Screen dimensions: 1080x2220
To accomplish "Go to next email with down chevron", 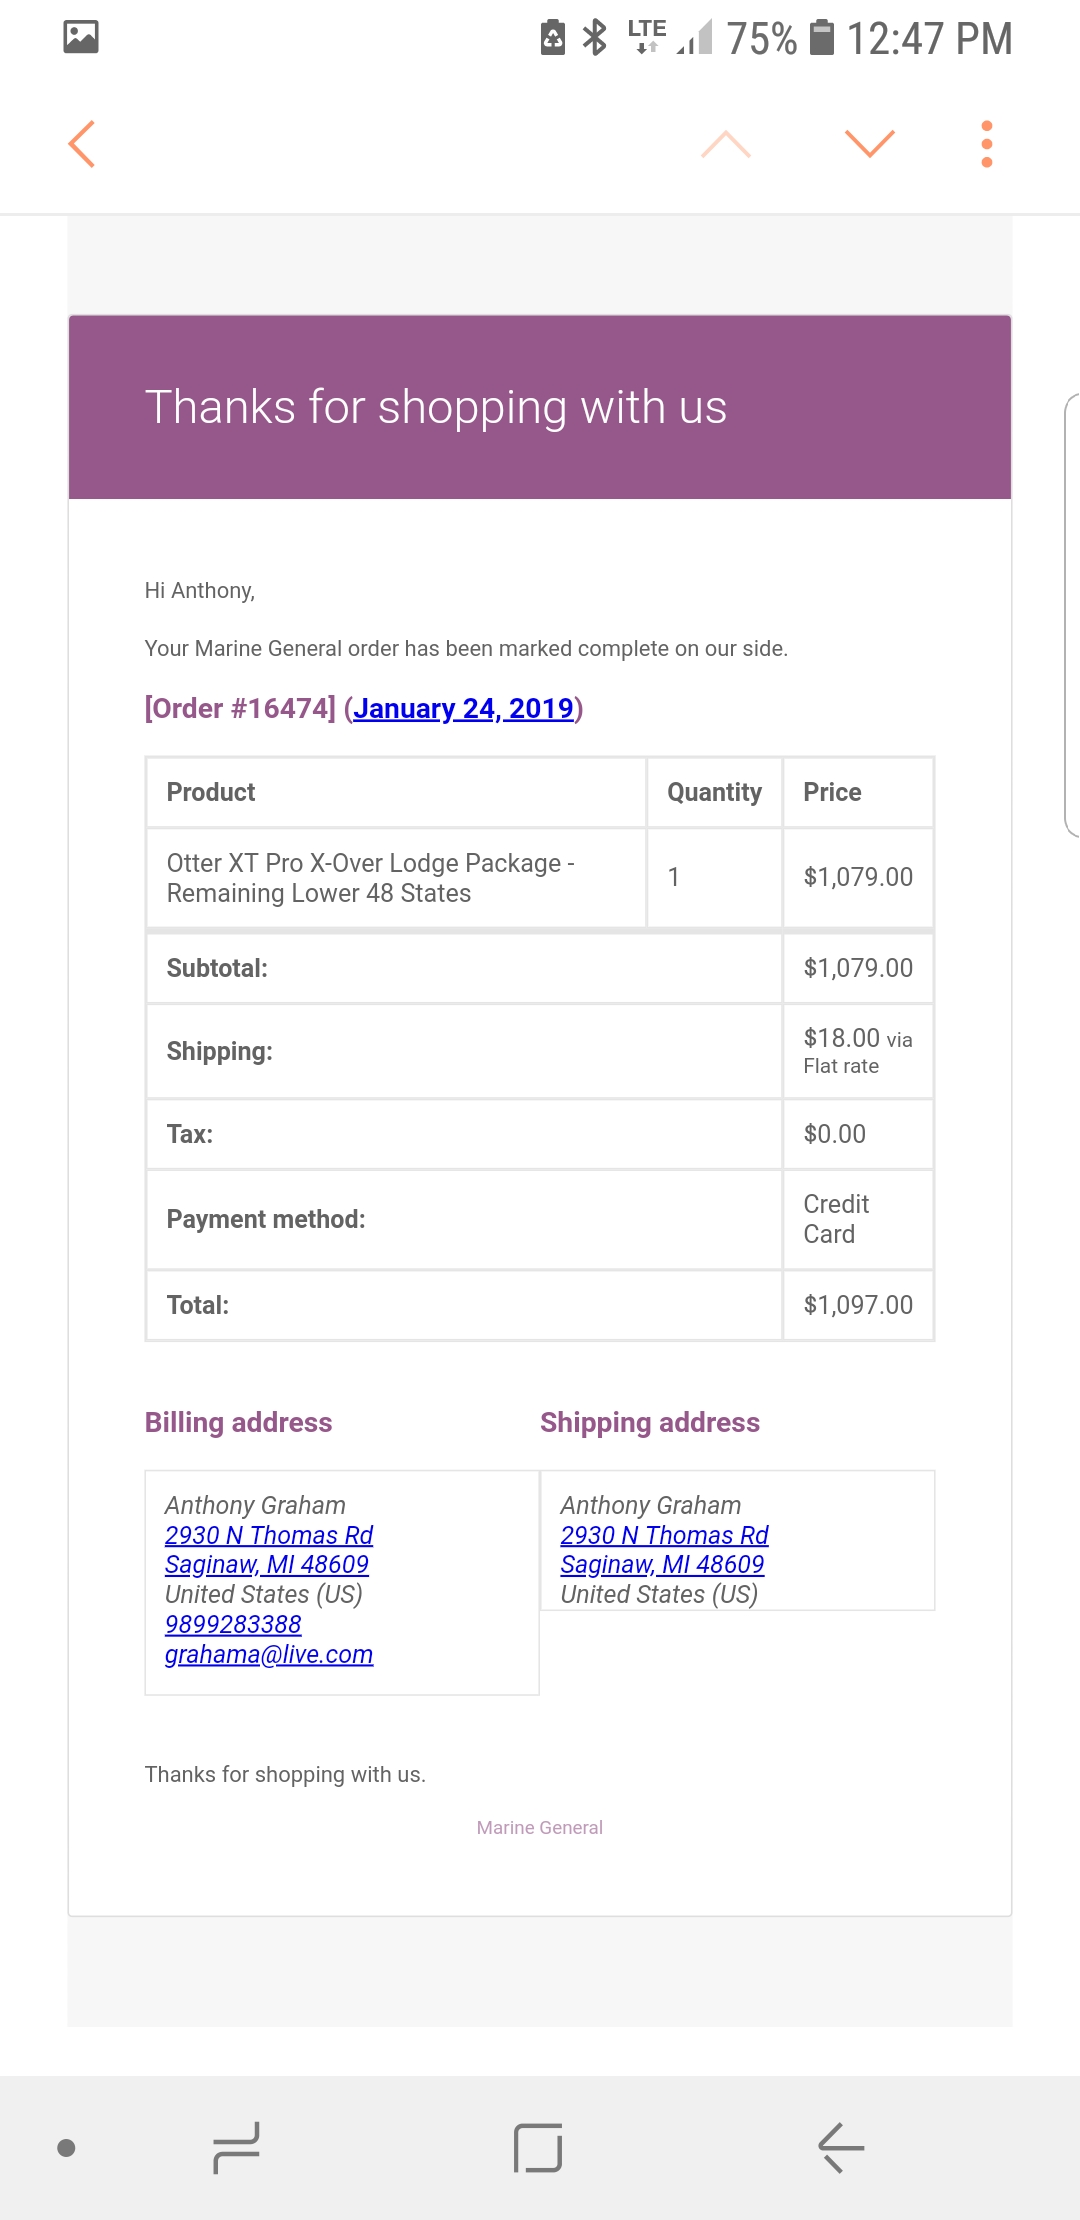I will [870, 144].
